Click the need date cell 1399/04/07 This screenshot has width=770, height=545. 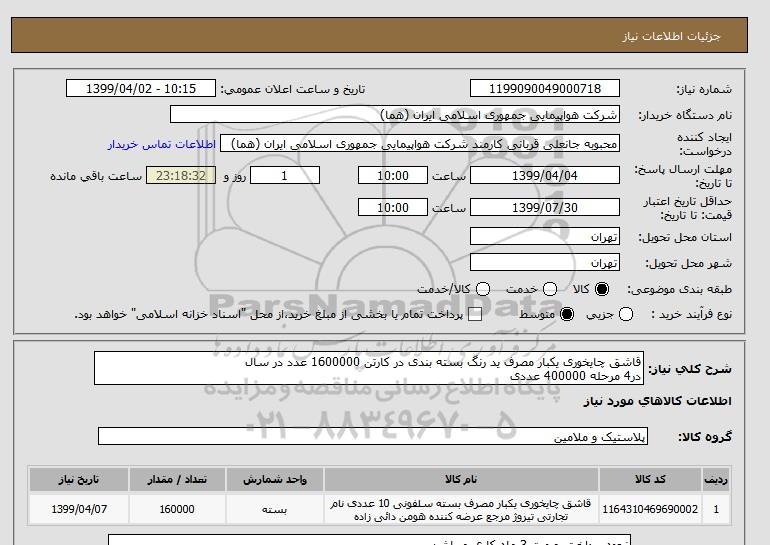(x=79, y=509)
